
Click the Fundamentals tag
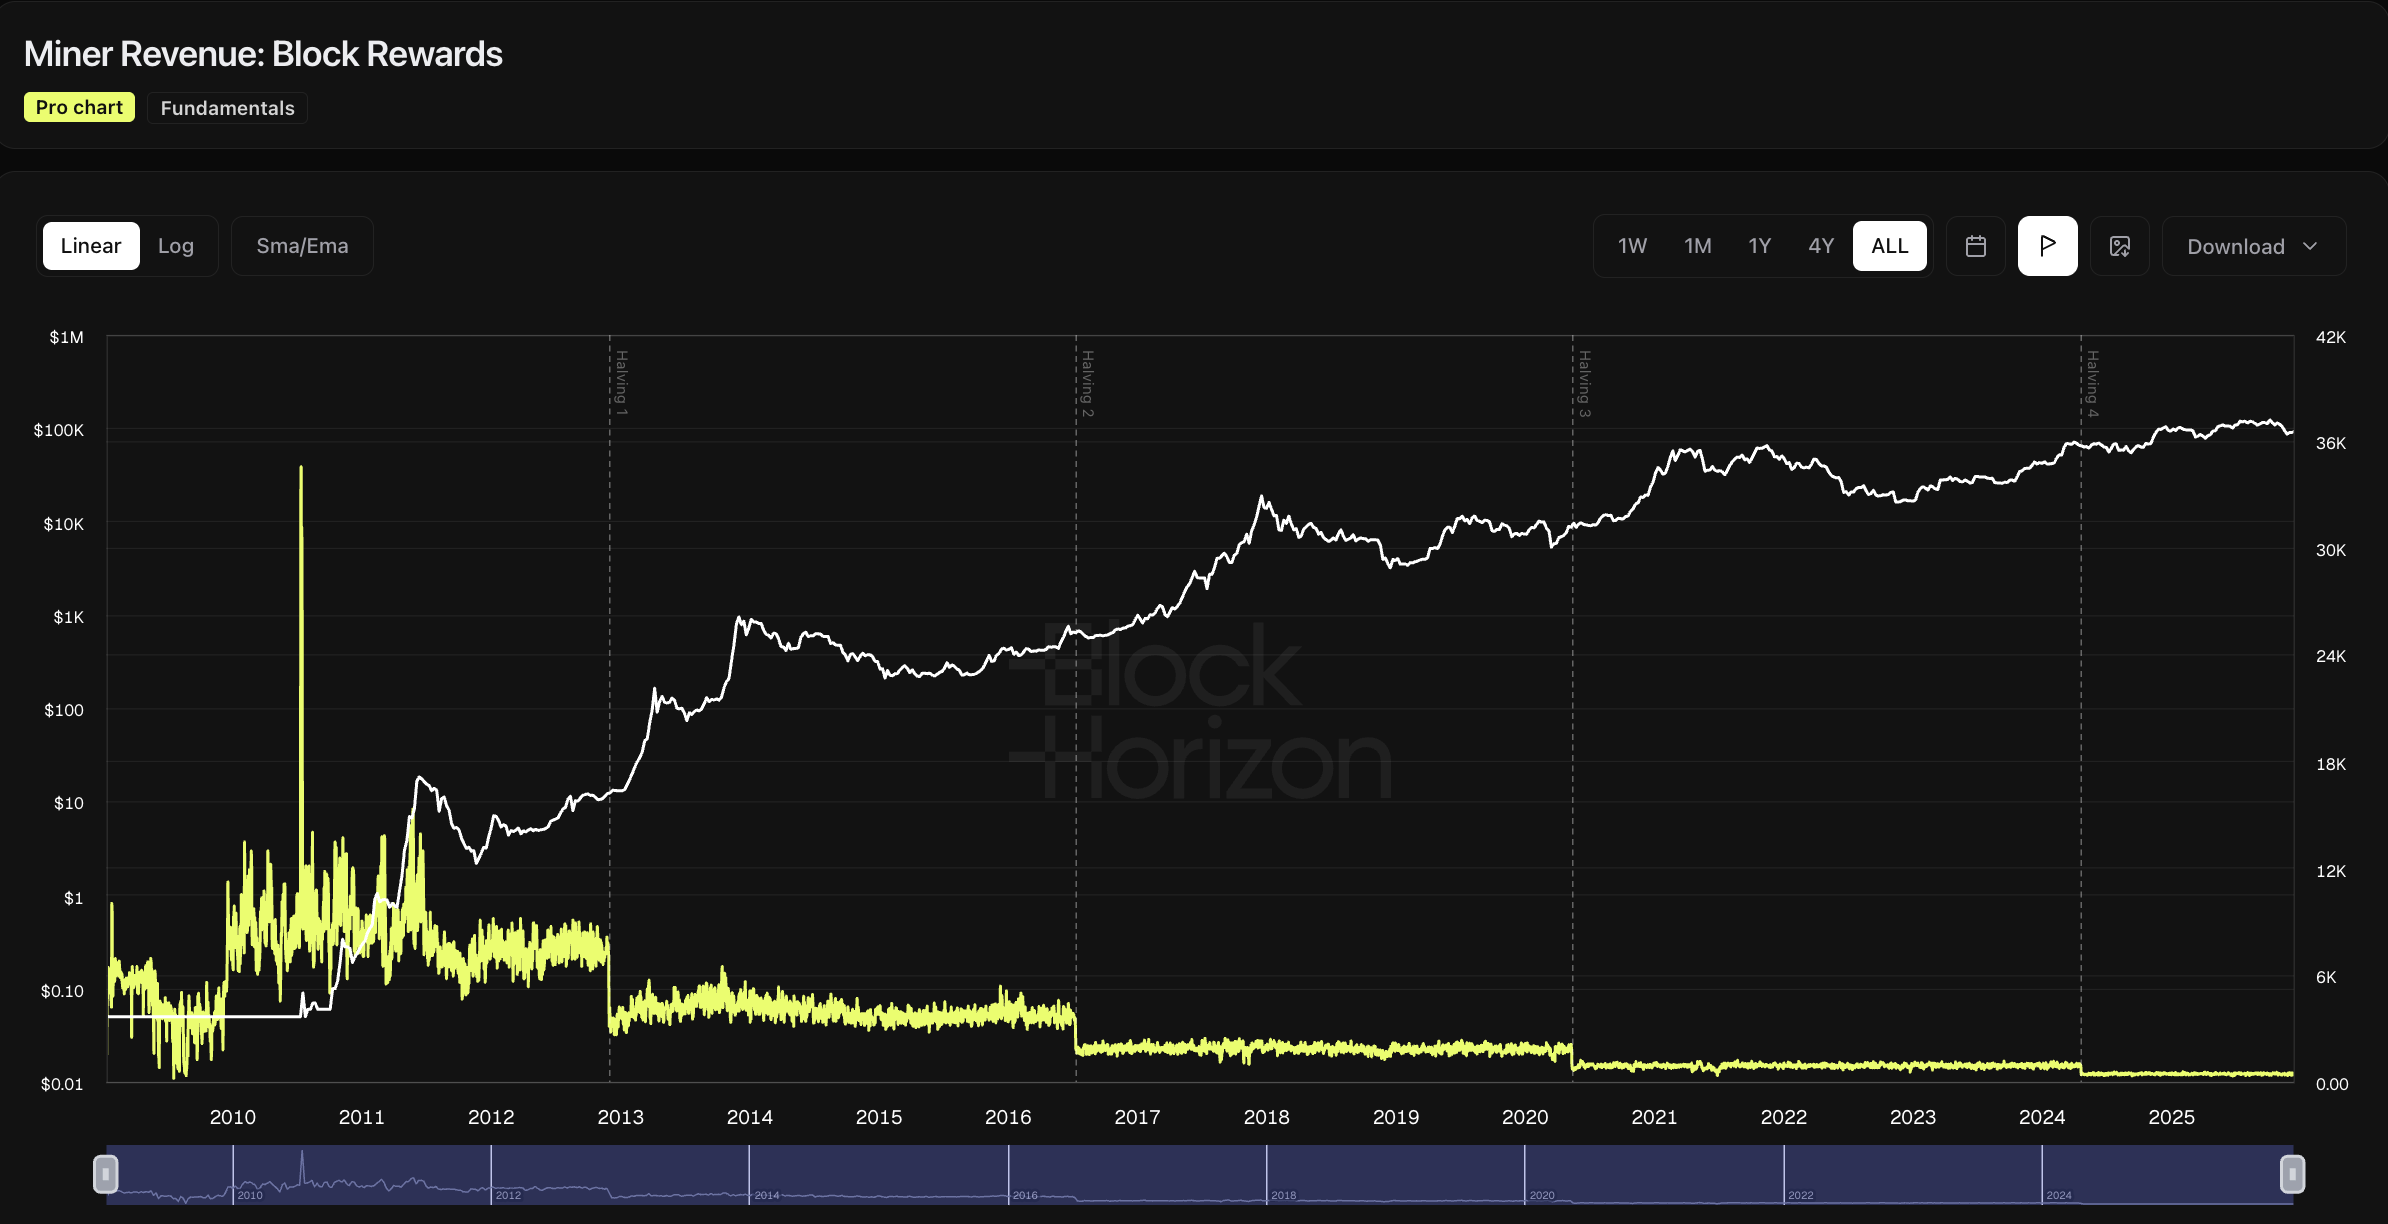(227, 108)
